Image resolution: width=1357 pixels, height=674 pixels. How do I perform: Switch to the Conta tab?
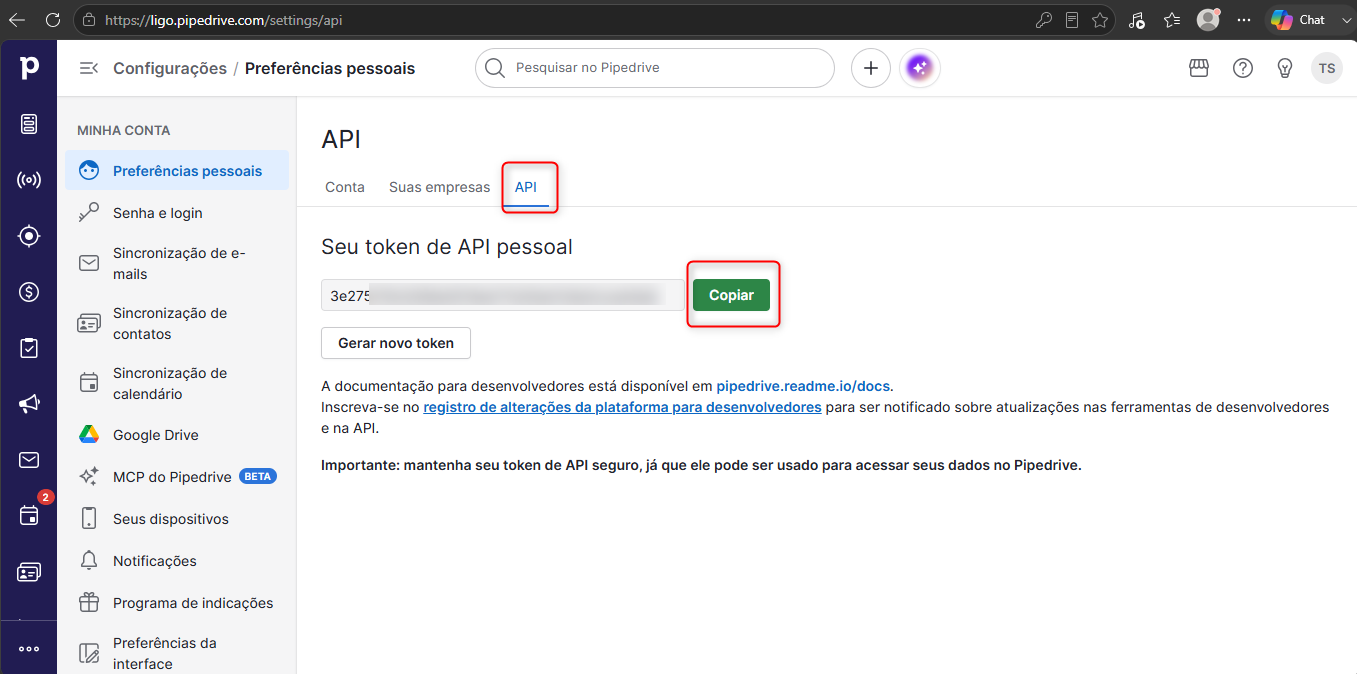[x=345, y=187]
